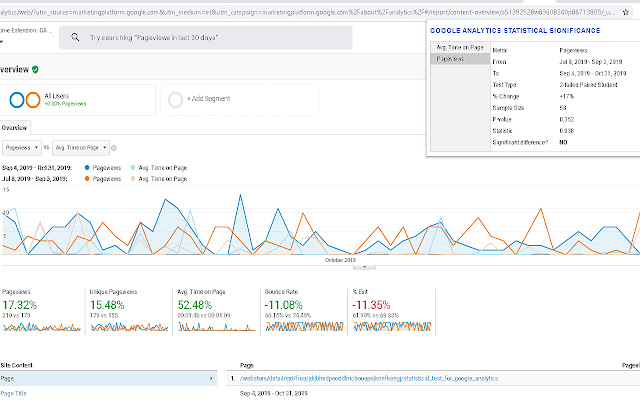This screenshot has height=400, width=640.
Task: Toggle light-blue Avg. Time on Page legend dot
Action: [133, 168]
